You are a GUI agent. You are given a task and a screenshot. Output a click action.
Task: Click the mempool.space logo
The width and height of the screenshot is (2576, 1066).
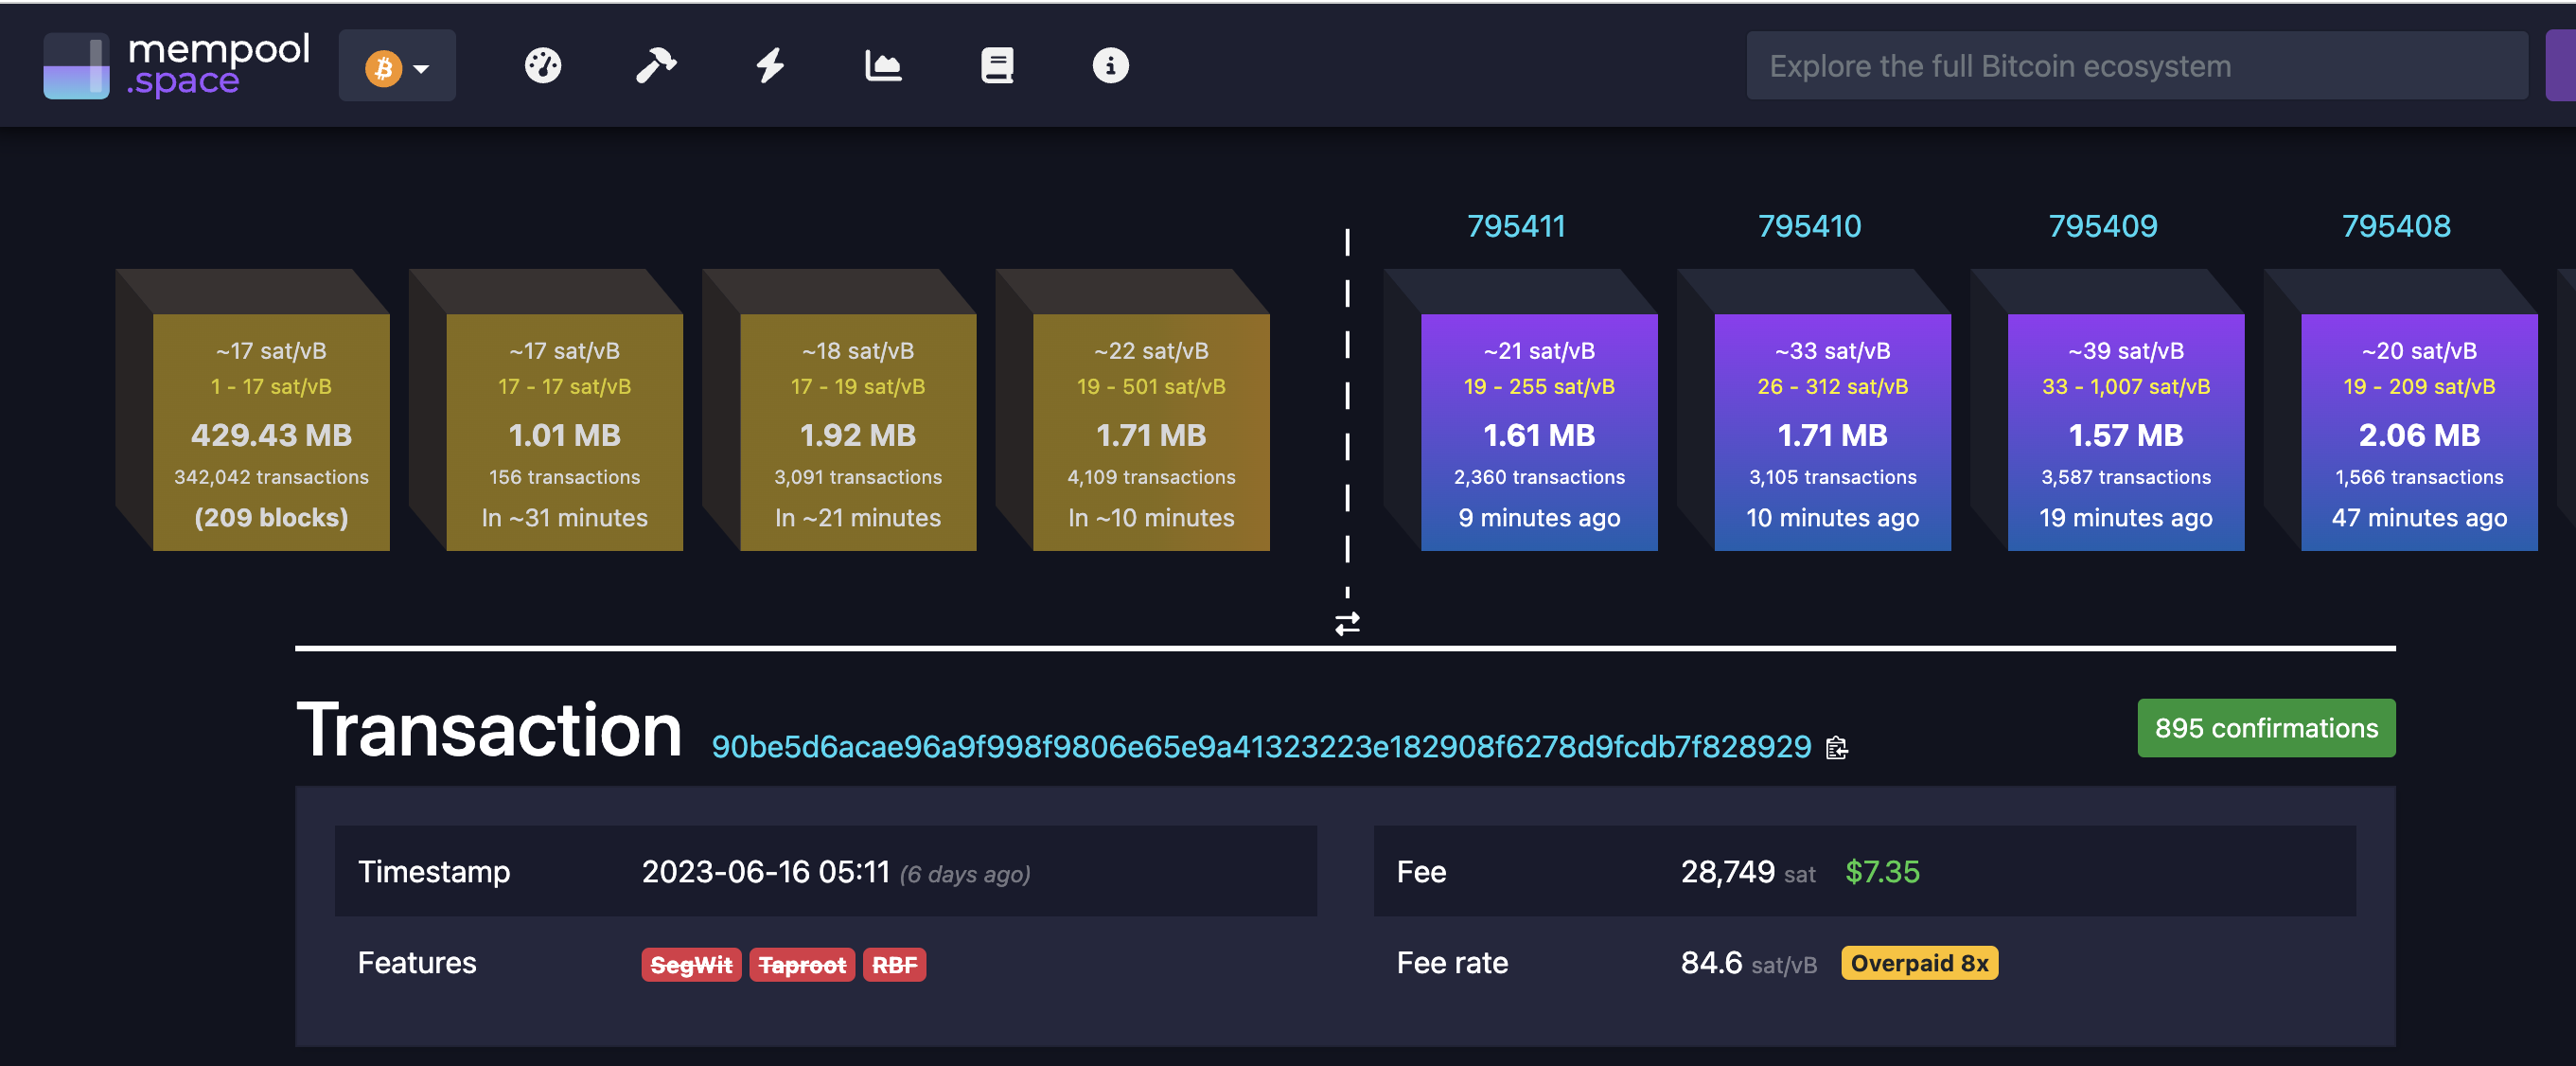pos(177,66)
